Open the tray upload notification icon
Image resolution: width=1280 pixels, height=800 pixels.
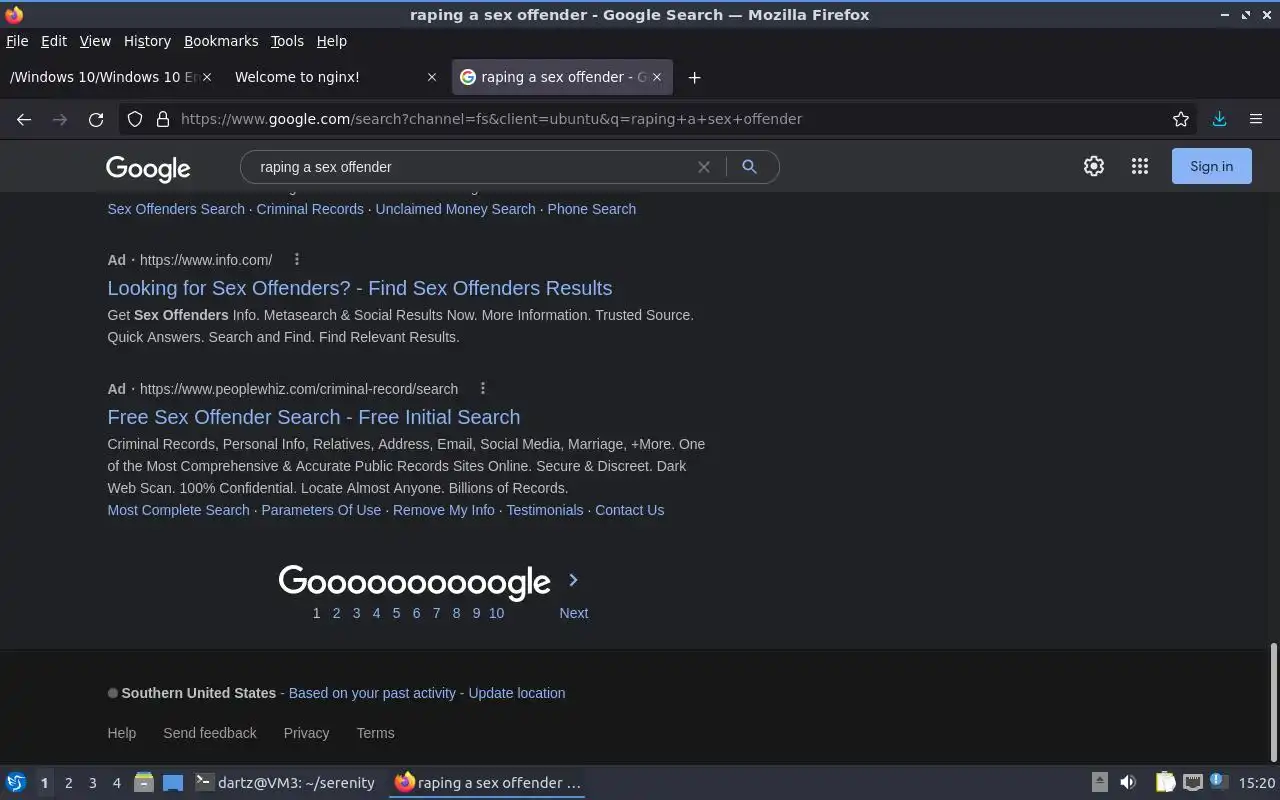point(1099,782)
